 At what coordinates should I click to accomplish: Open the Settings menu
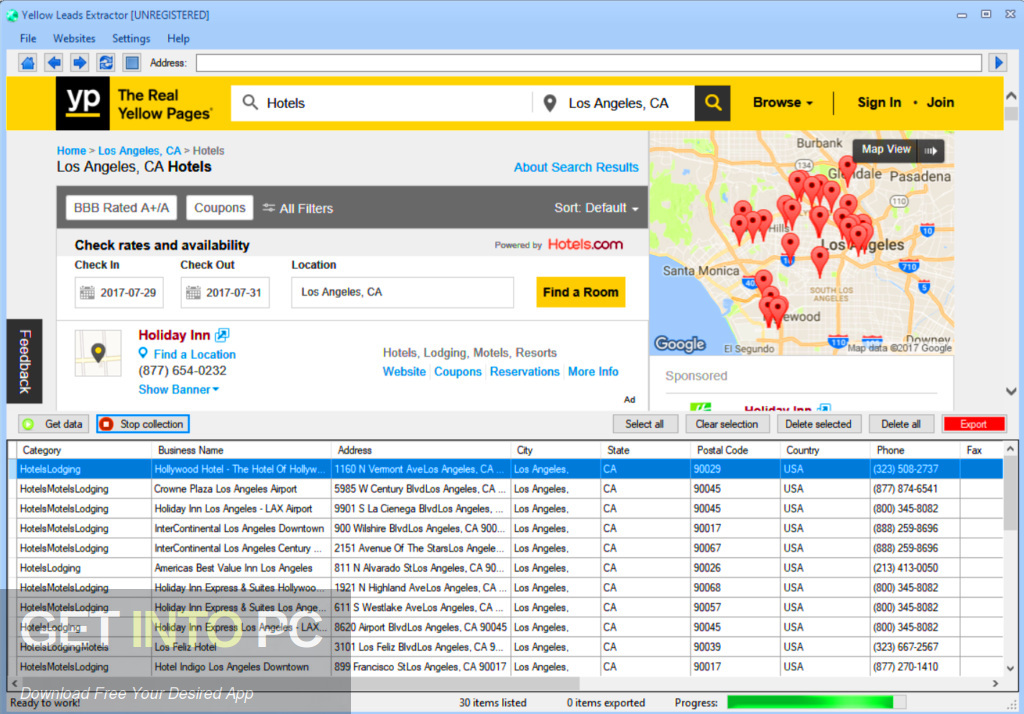131,39
